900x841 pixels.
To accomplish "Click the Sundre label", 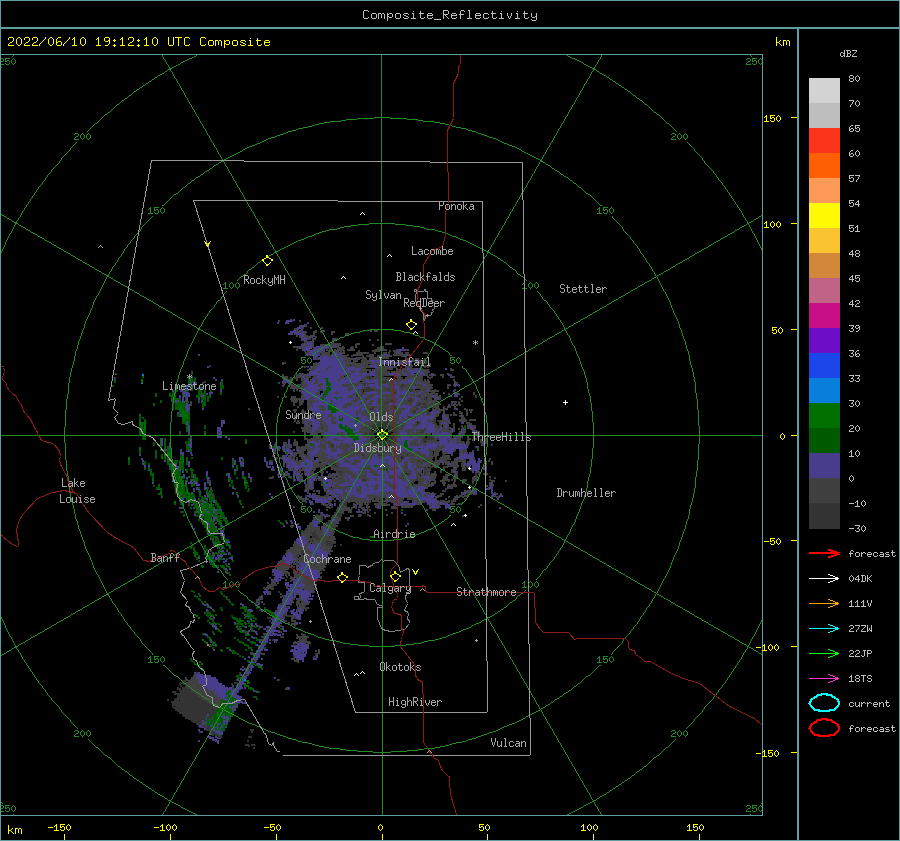I will click(303, 414).
